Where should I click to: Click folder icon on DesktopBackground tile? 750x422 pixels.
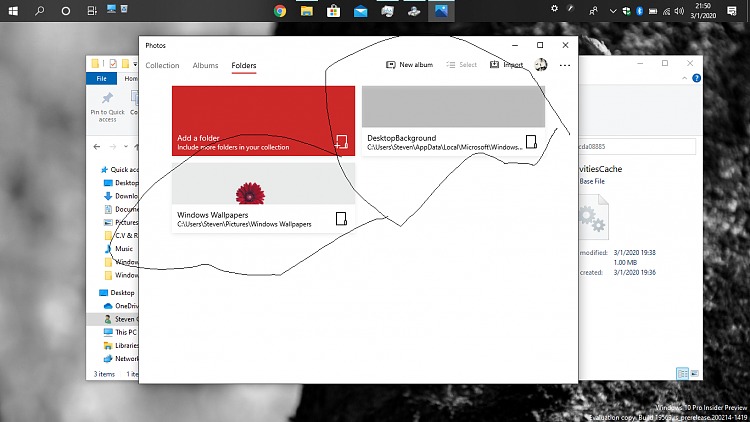[x=531, y=142]
